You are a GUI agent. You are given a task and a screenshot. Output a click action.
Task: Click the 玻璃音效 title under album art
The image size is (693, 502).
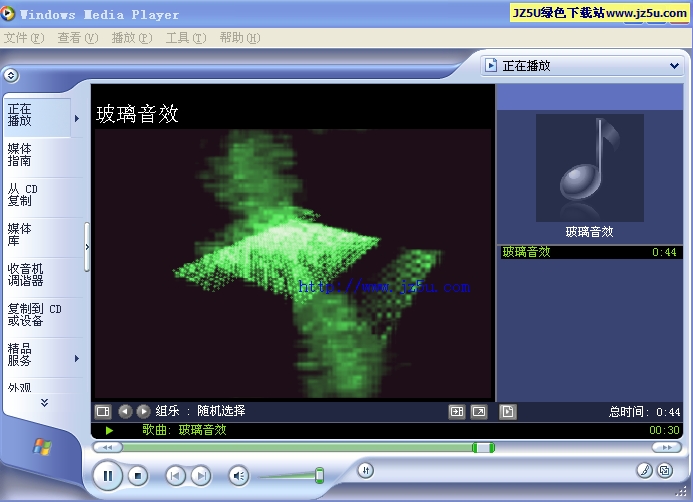[x=590, y=232]
